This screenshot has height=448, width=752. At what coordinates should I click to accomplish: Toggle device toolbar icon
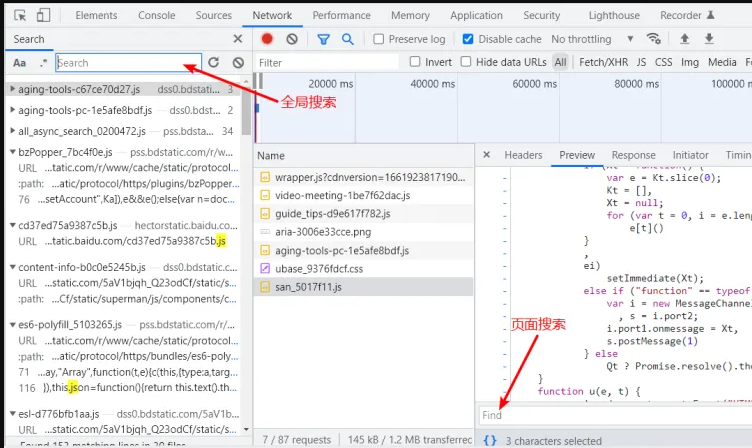(43, 15)
